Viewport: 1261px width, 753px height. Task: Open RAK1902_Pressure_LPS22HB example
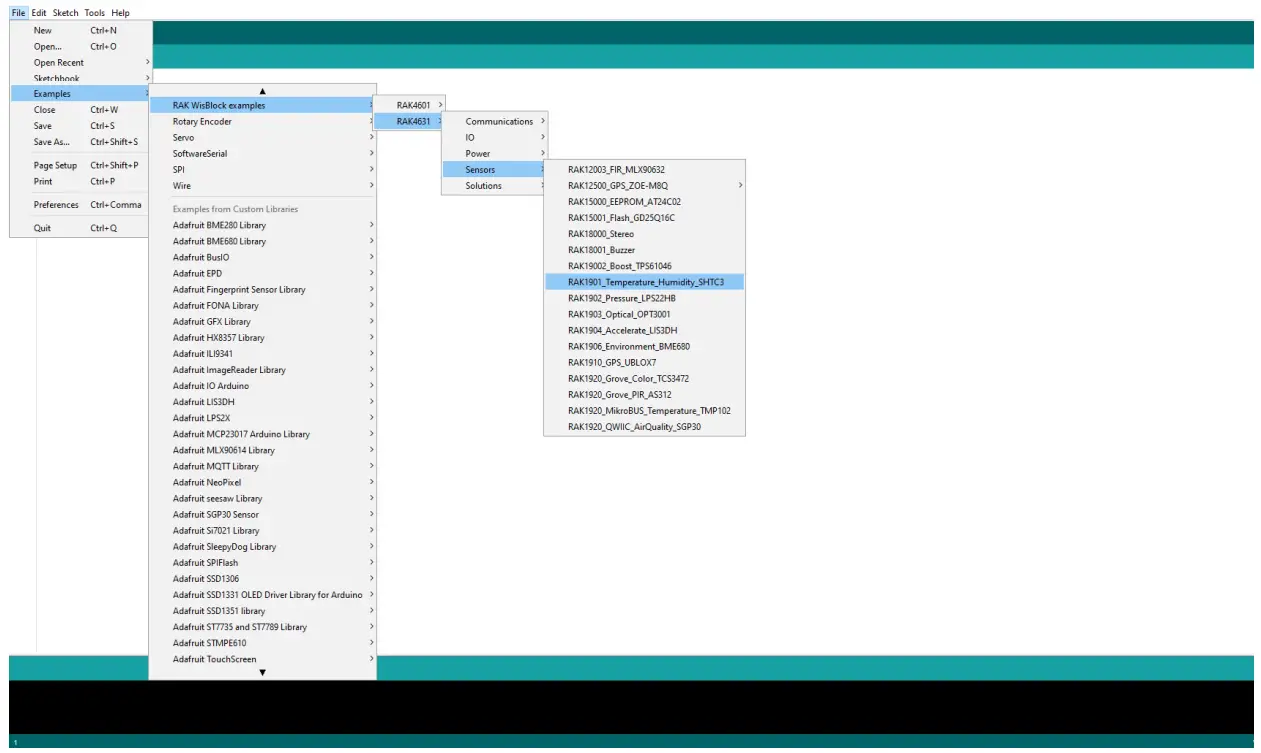point(644,298)
